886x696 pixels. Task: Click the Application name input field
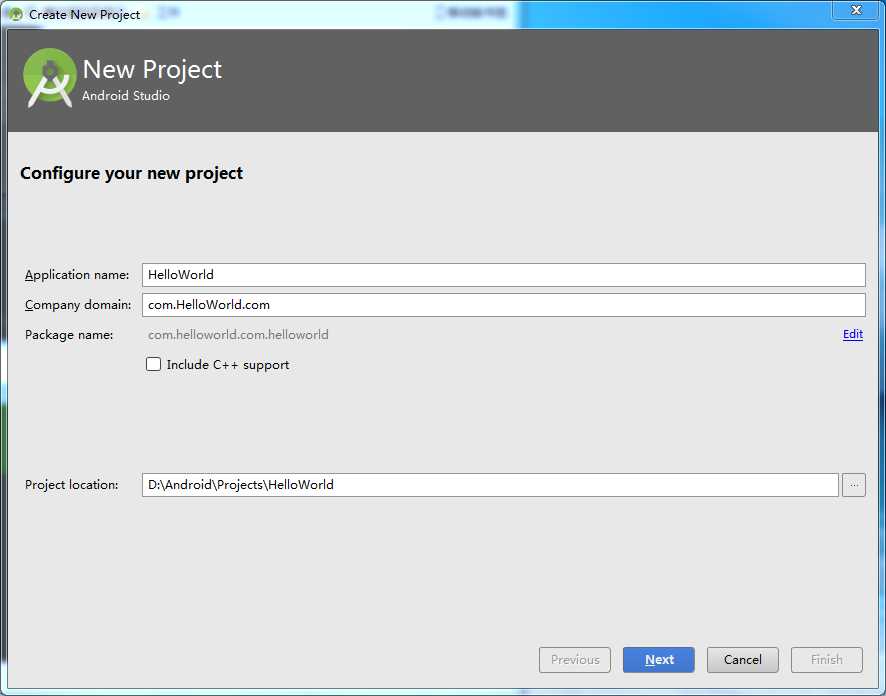(503, 275)
